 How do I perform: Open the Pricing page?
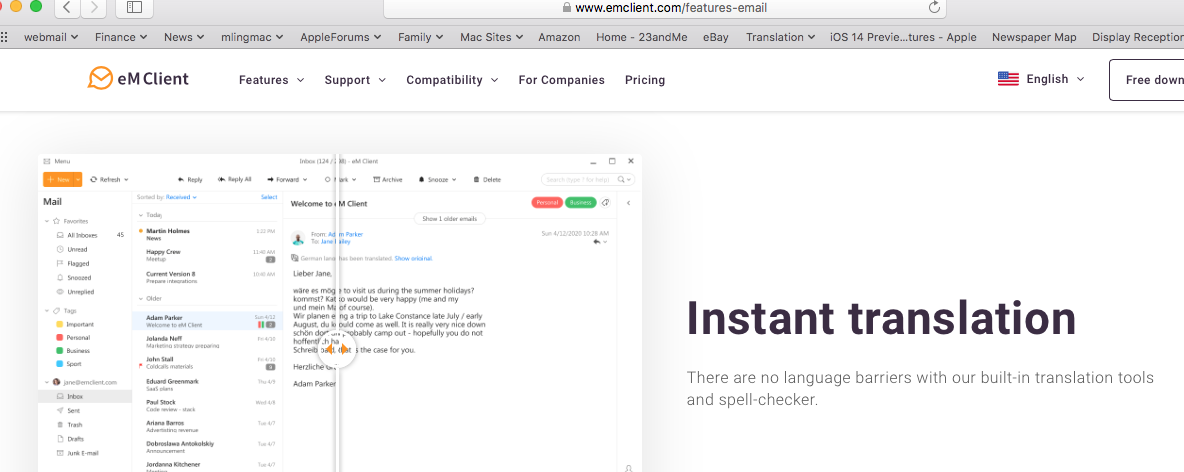pyautogui.click(x=645, y=80)
